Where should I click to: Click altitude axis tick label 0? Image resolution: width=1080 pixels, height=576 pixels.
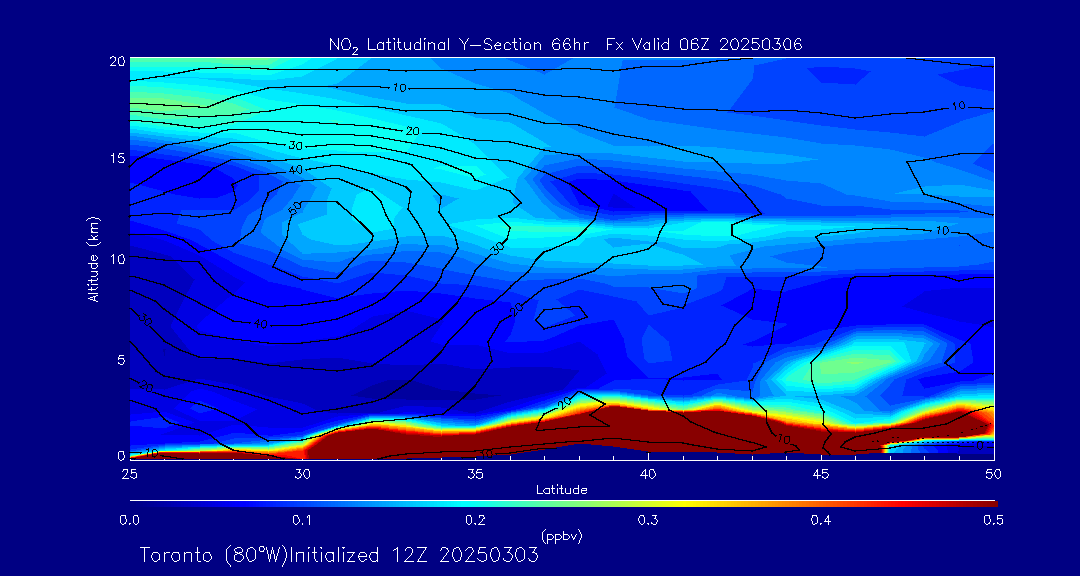tap(121, 455)
